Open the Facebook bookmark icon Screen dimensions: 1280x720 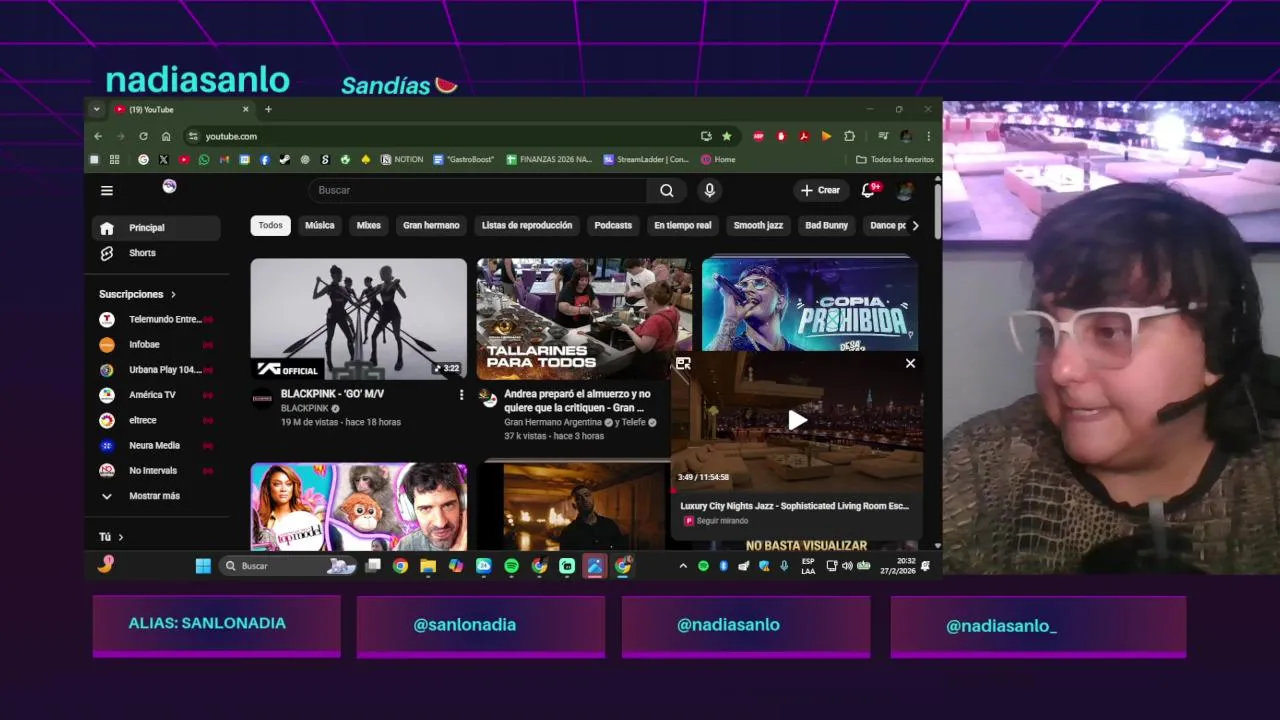point(265,159)
